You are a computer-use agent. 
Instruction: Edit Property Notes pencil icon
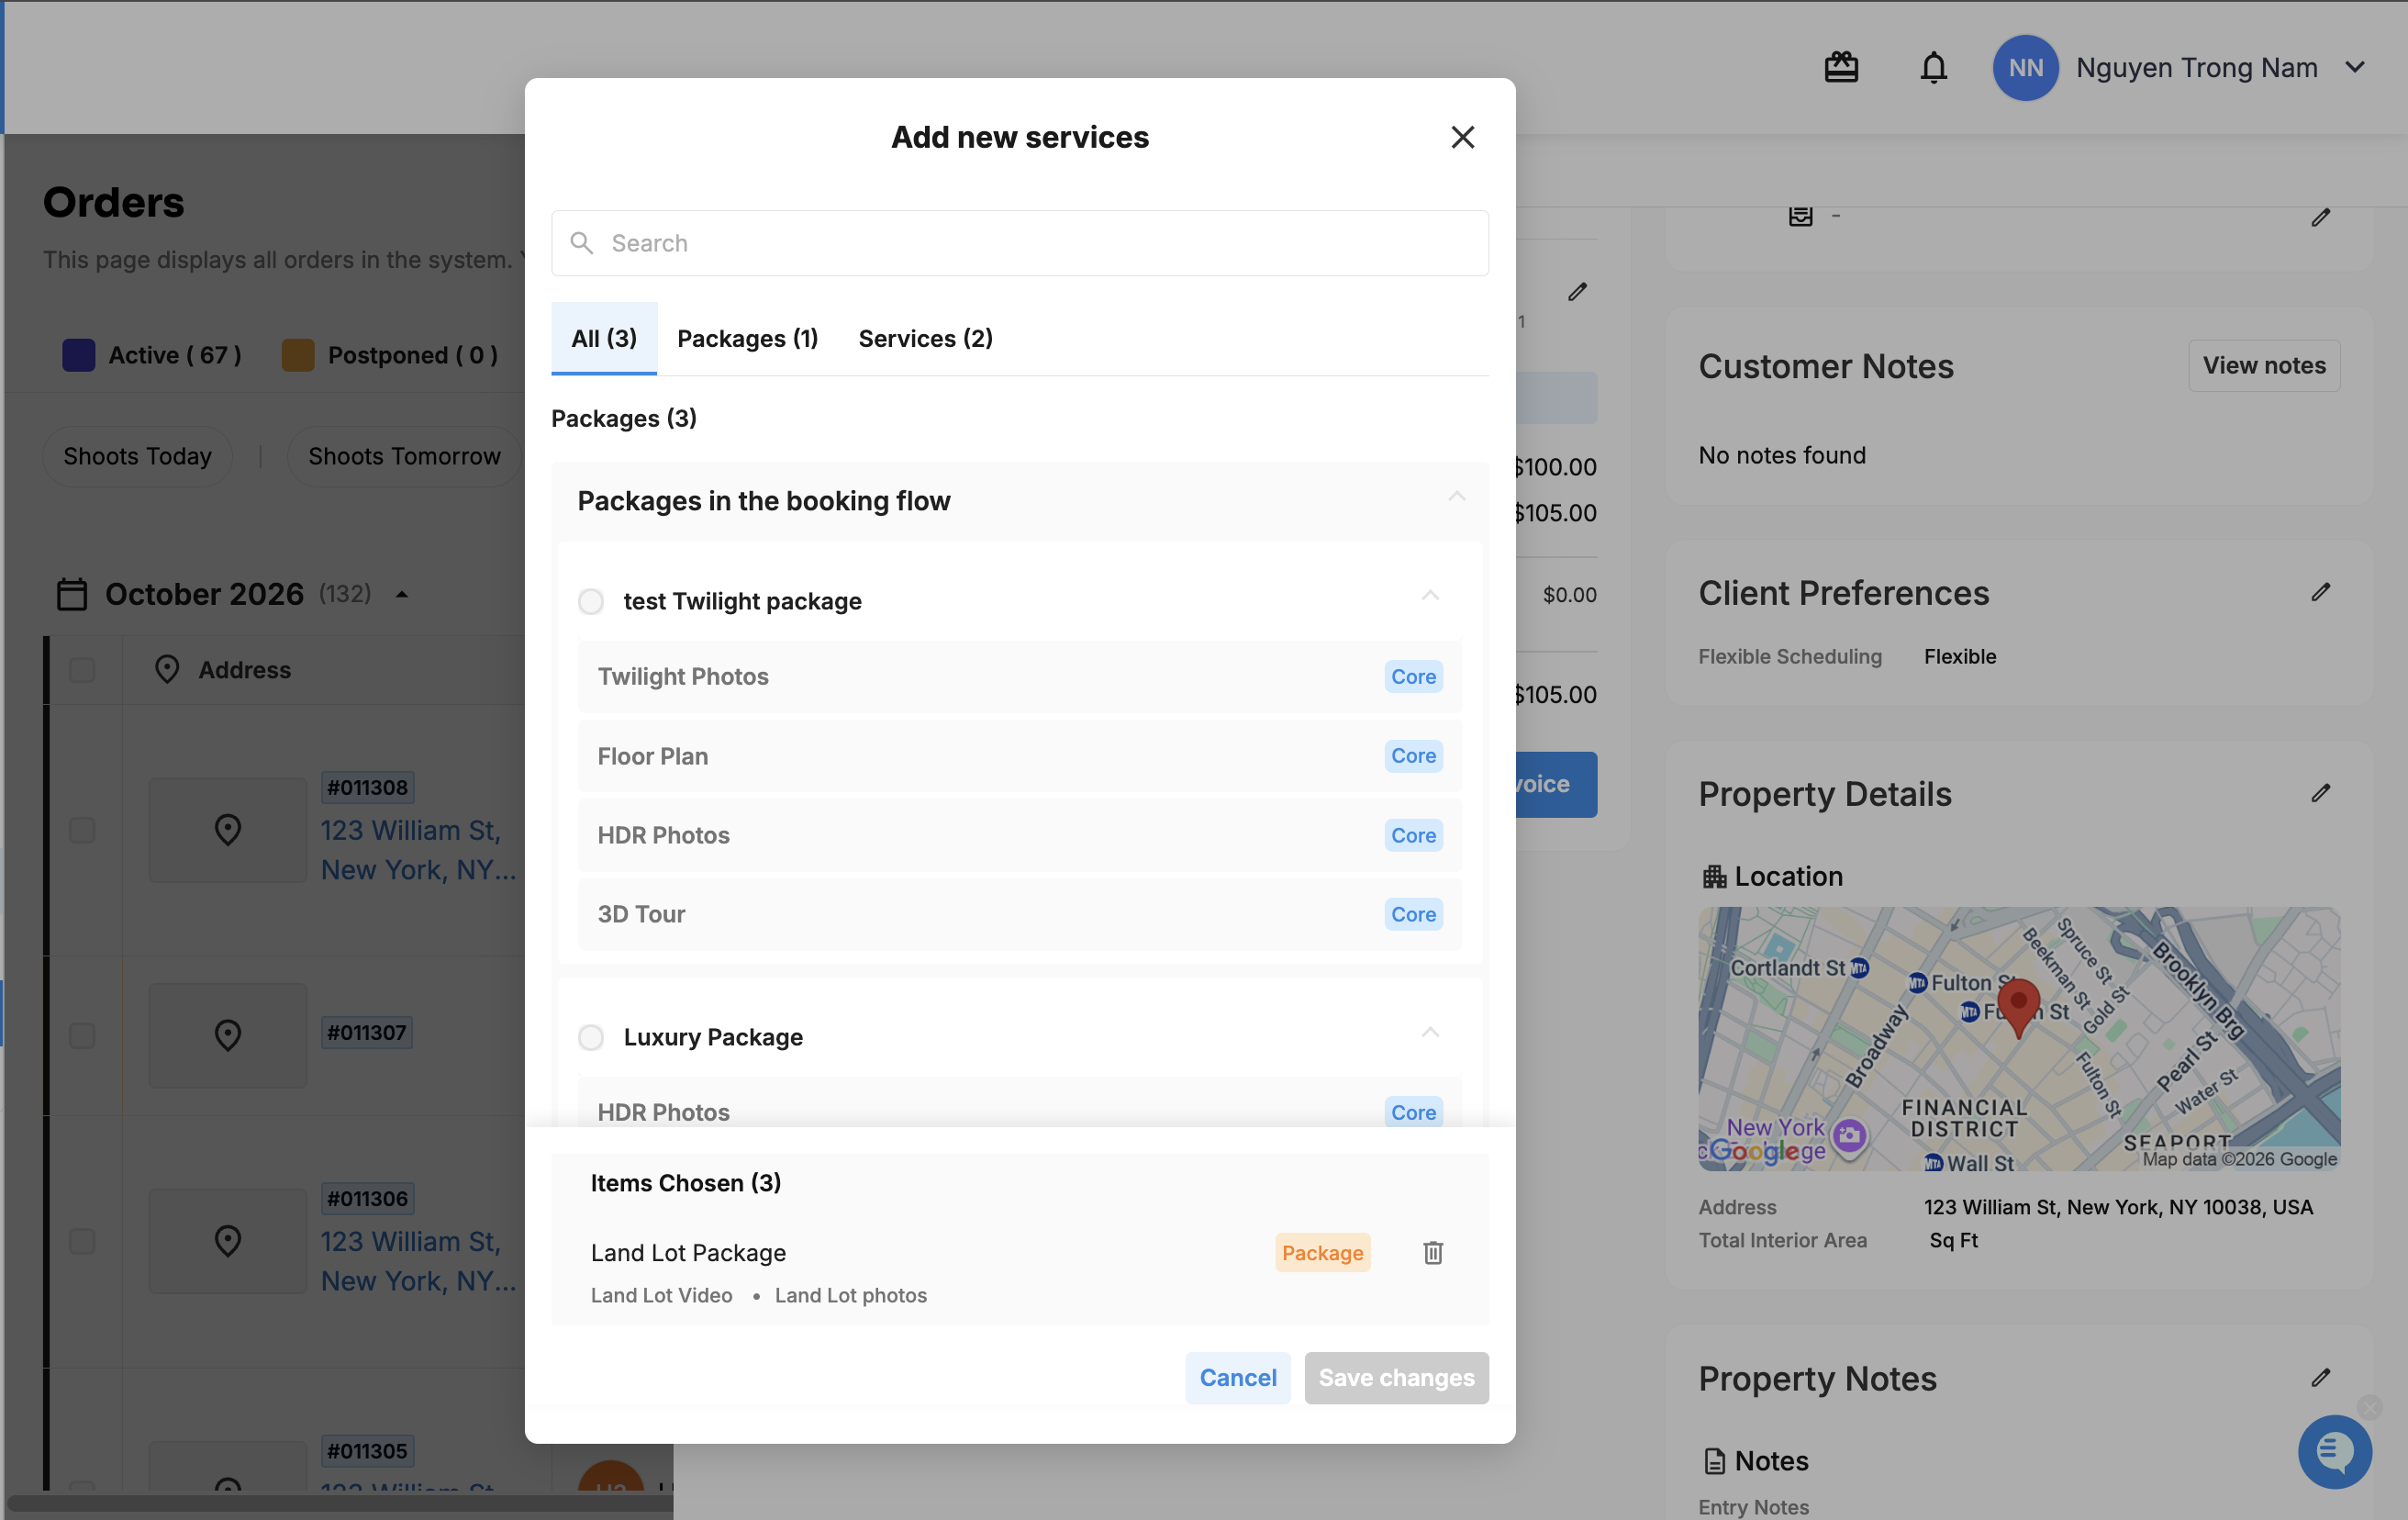pos(2320,1378)
